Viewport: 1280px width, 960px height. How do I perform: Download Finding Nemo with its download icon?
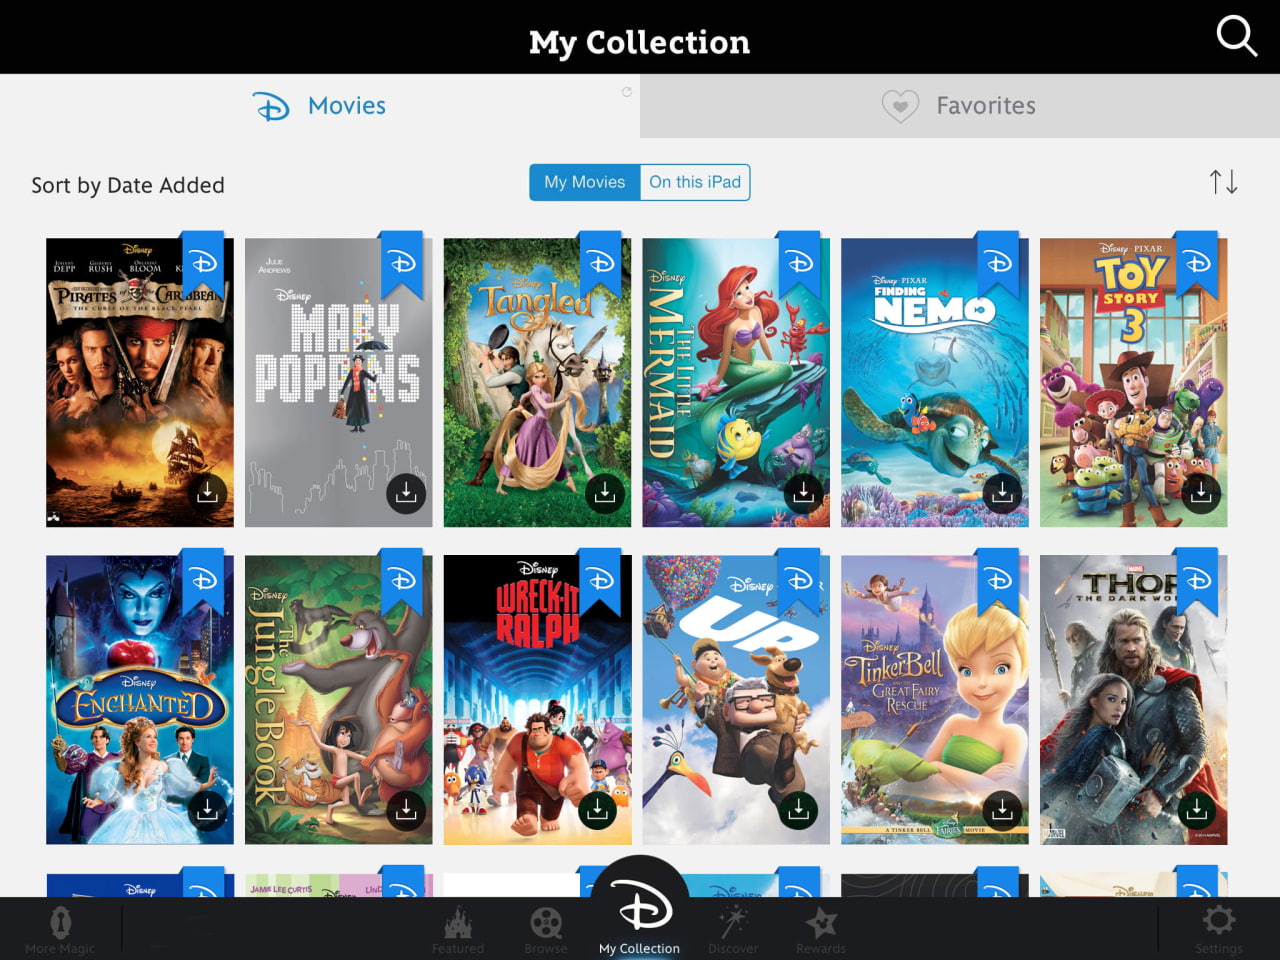1000,492
